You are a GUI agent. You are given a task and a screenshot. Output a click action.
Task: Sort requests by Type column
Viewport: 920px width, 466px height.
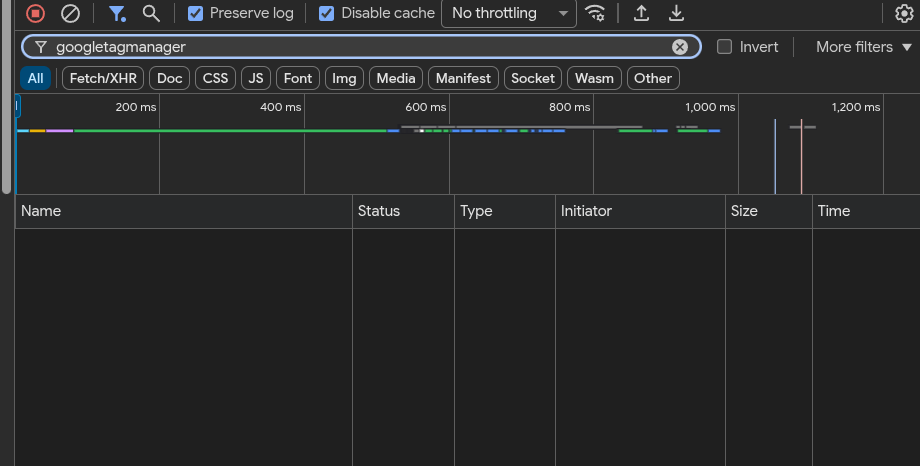pos(505,211)
